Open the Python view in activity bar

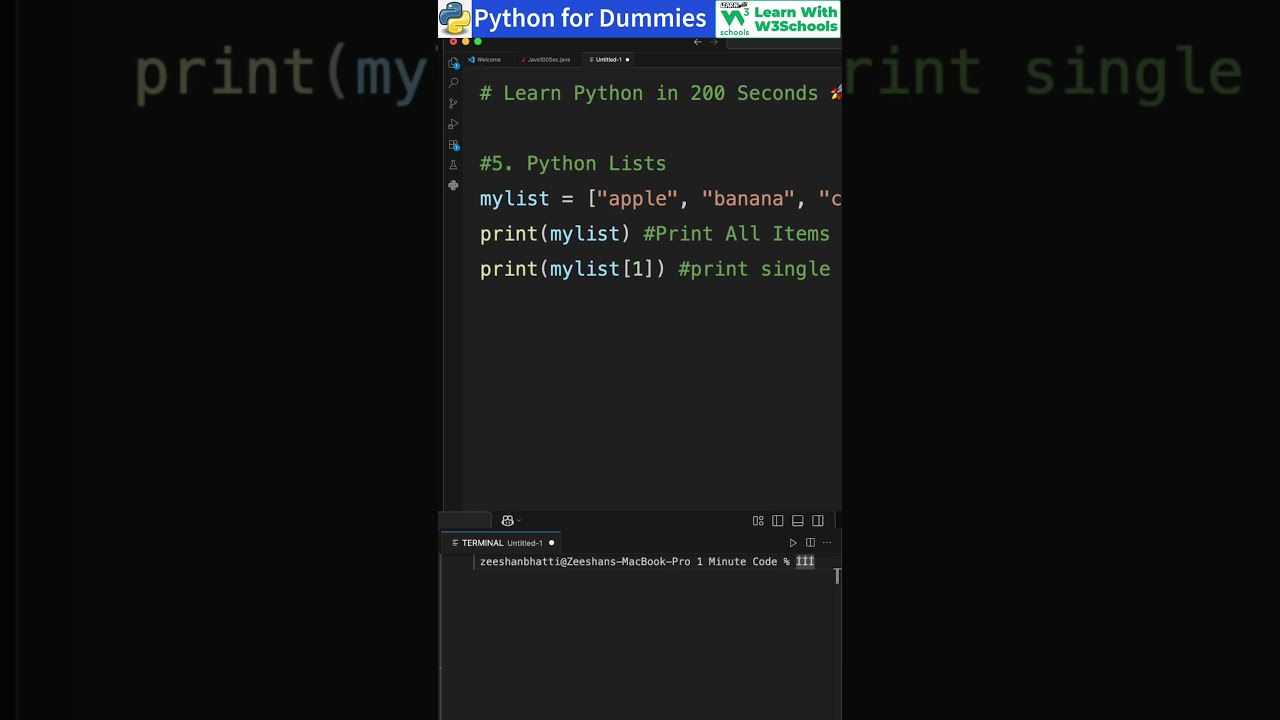pyautogui.click(x=453, y=185)
